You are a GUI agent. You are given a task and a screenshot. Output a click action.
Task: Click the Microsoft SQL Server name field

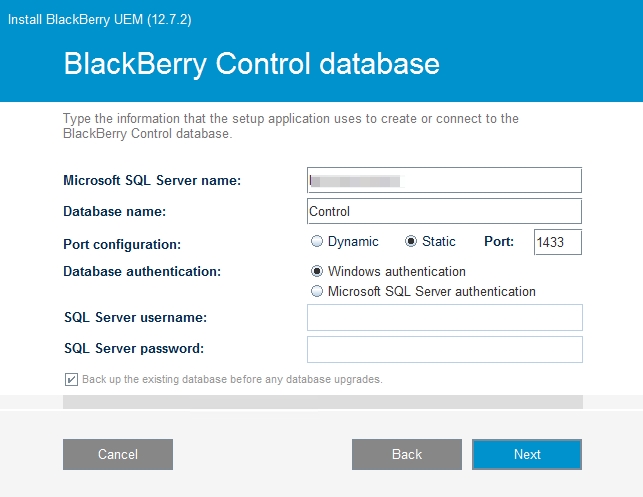click(444, 180)
